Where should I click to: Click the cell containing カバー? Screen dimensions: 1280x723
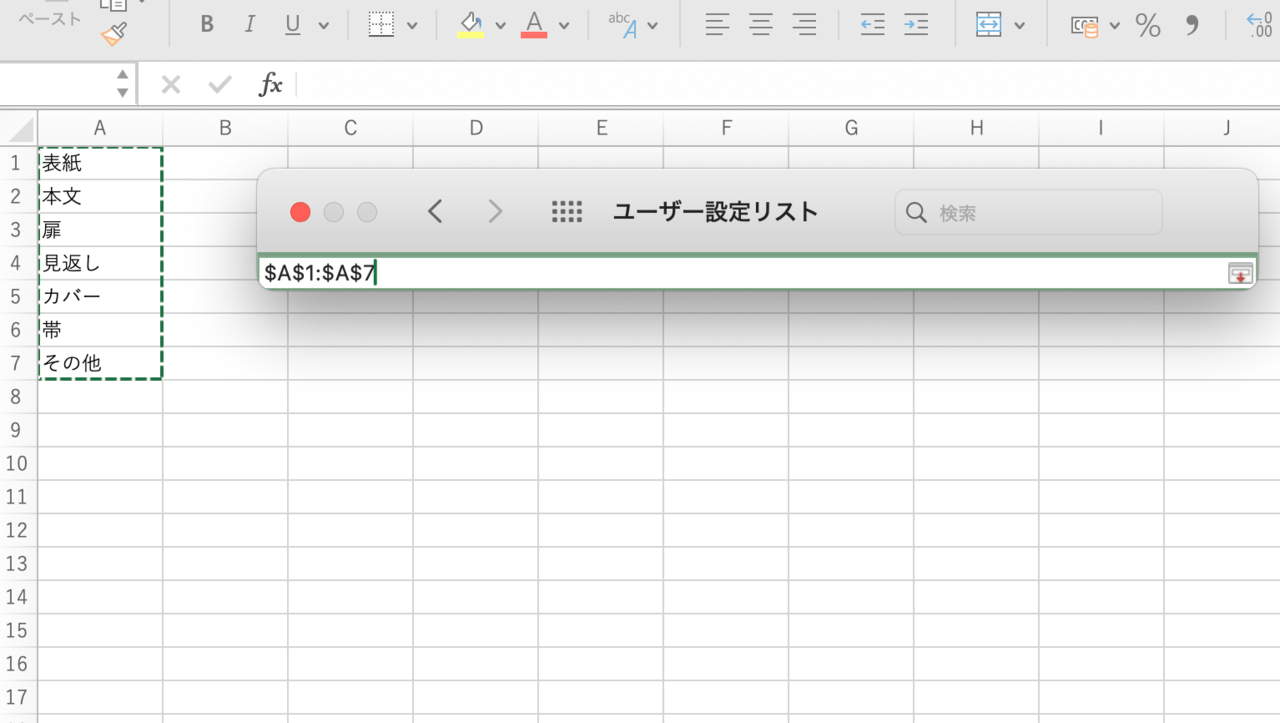100,296
